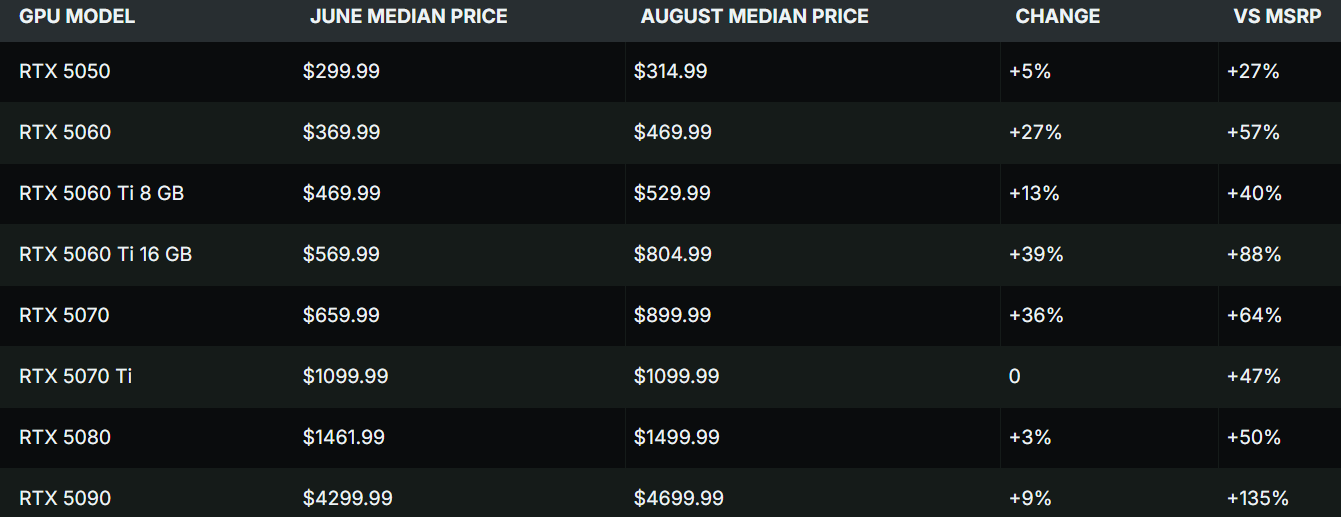Click the +135% VS MSRP value
Viewport: 1341px width, 517px height.
[1257, 498]
